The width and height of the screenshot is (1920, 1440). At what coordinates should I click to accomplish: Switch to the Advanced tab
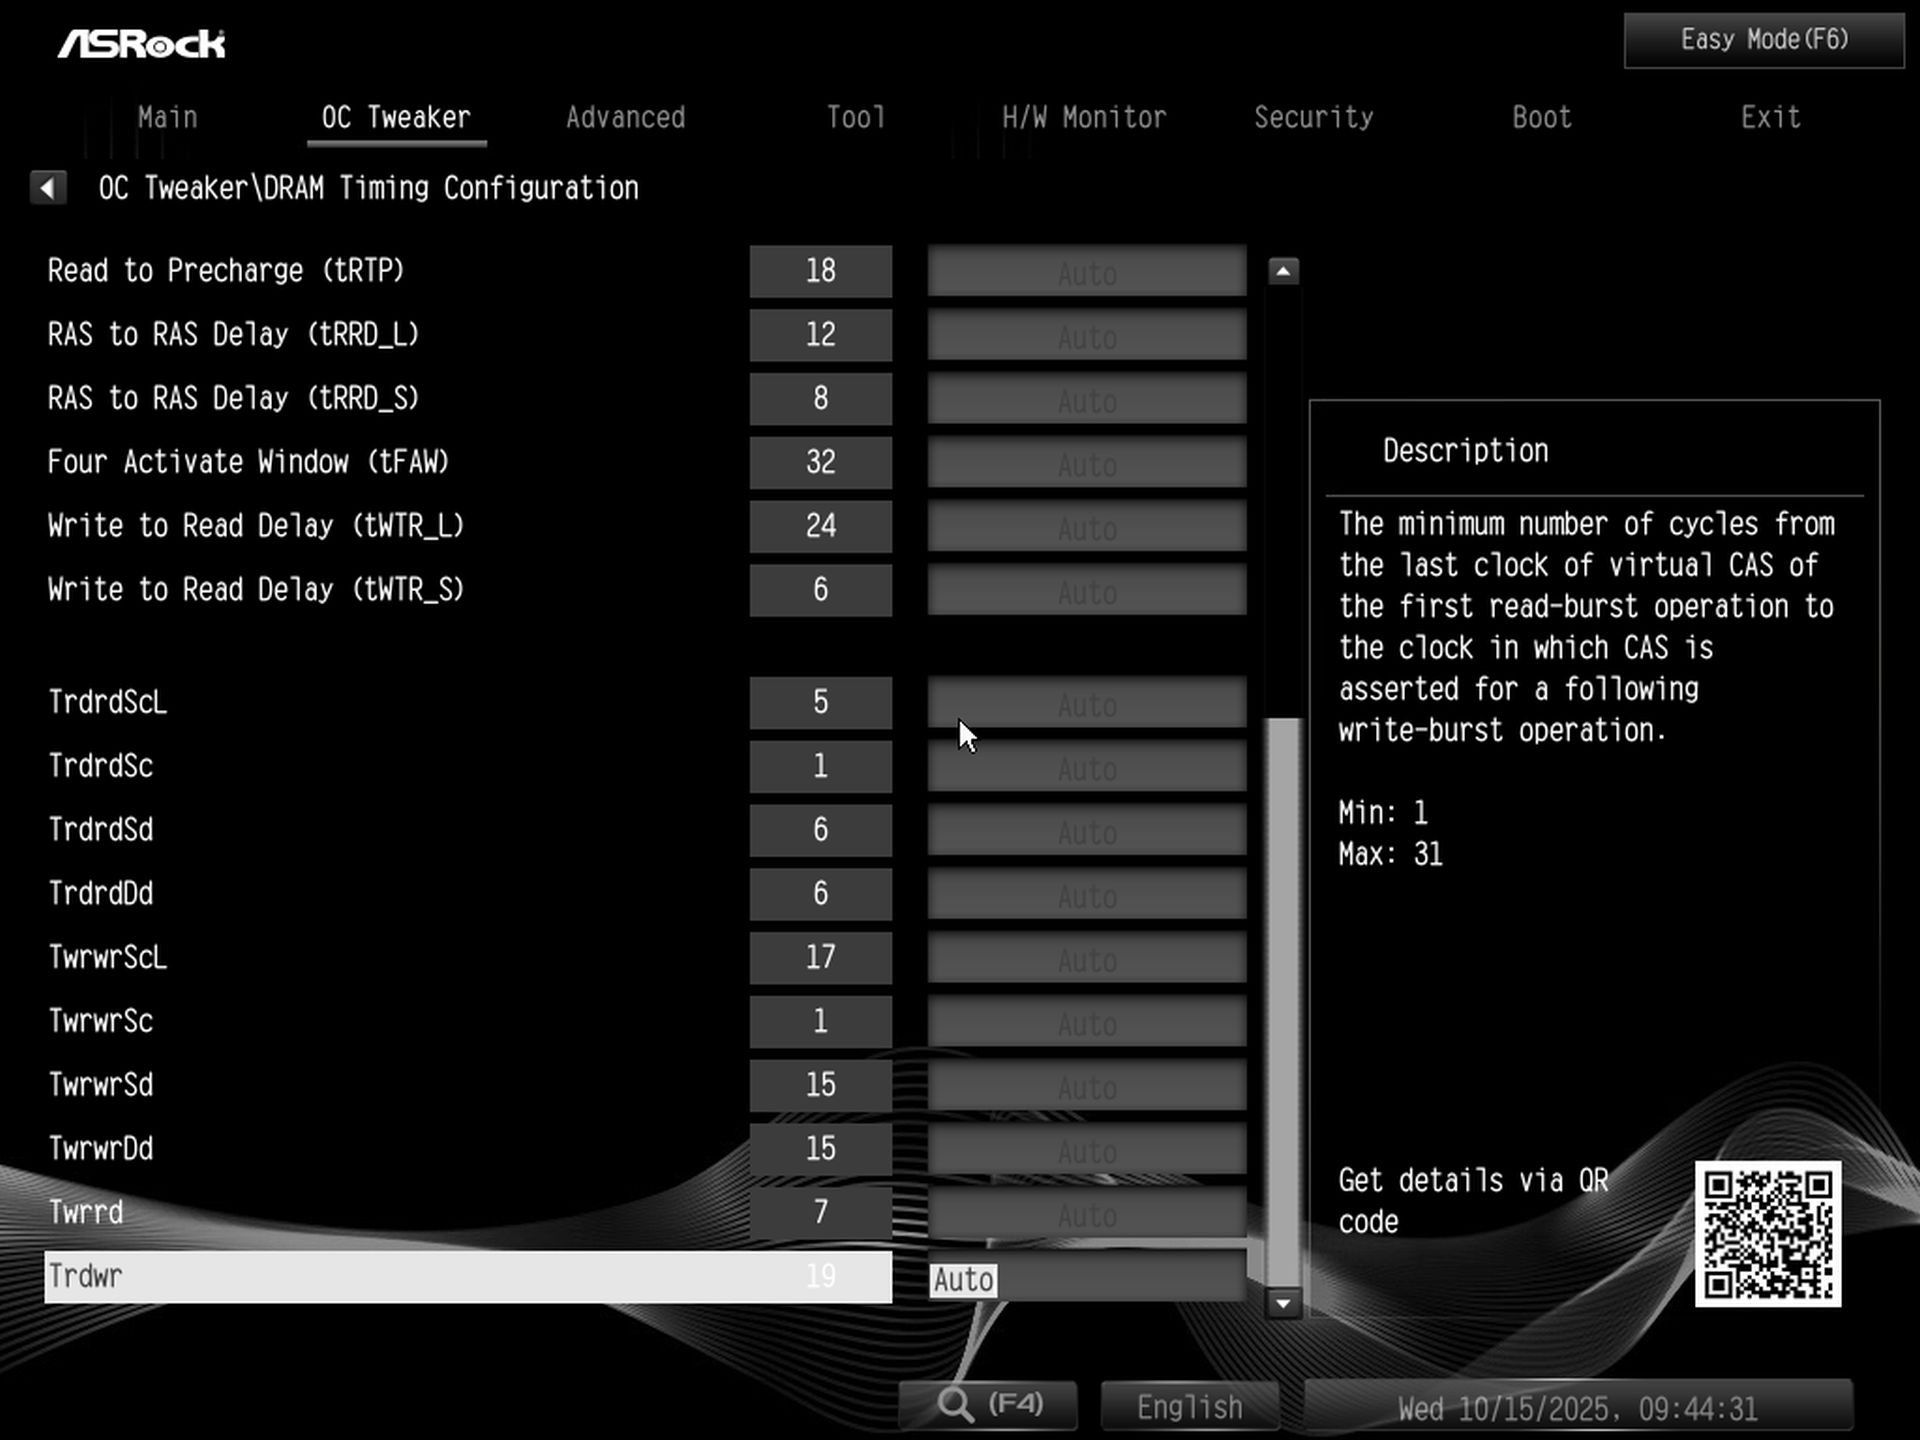(x=625, y=117)
